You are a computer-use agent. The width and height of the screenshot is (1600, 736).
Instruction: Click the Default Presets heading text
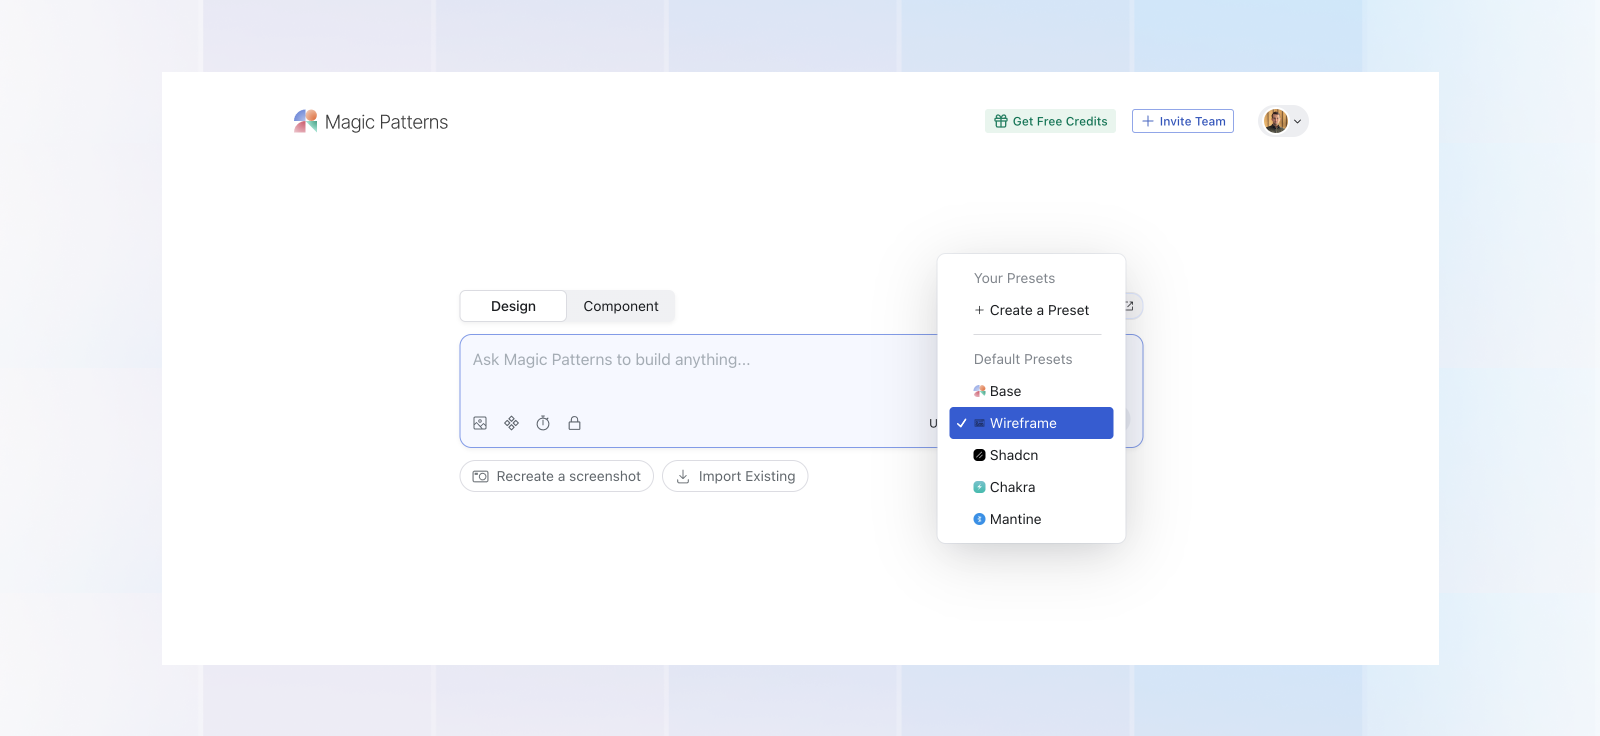coord(1023,359)
